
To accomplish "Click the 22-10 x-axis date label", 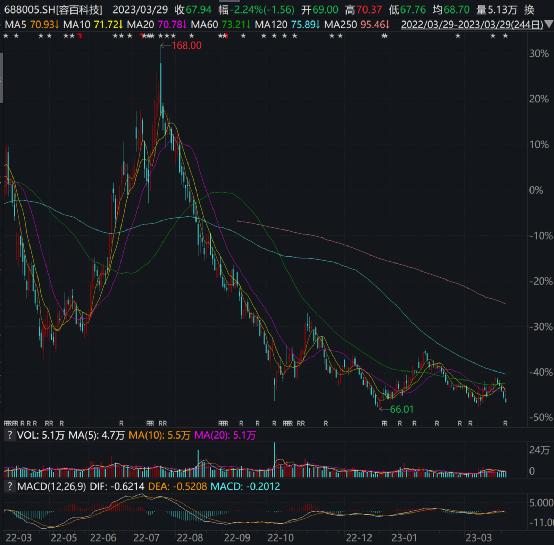I will tap(281, 538).
